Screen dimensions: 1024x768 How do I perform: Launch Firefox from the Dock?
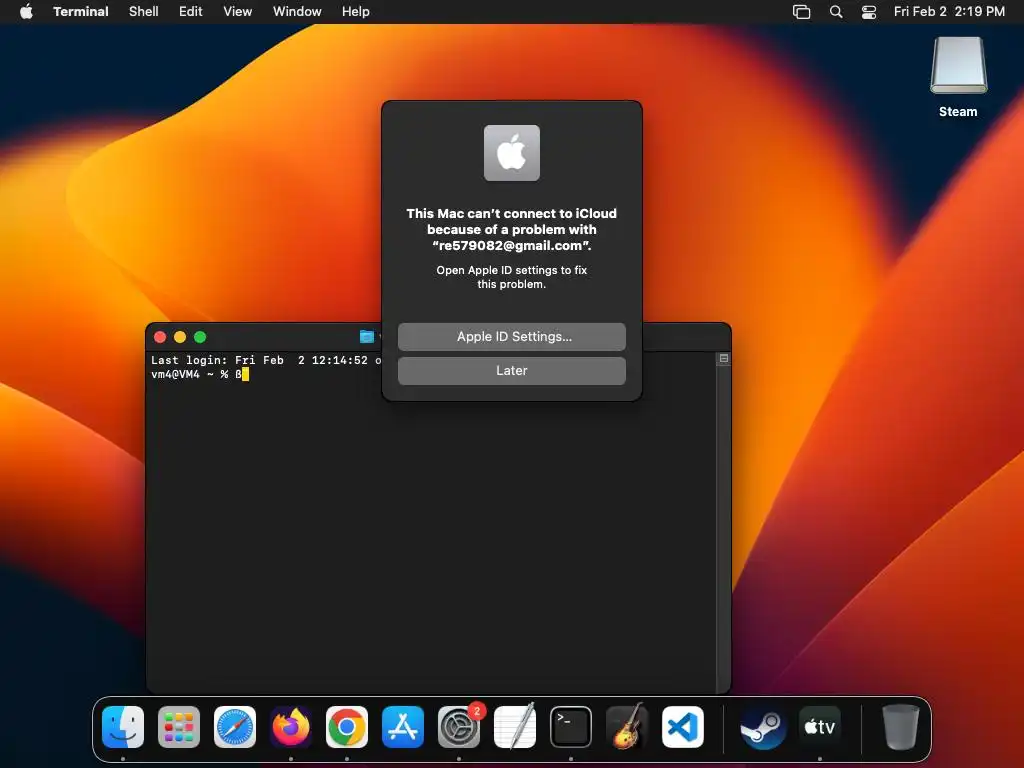tap(291, 726)
